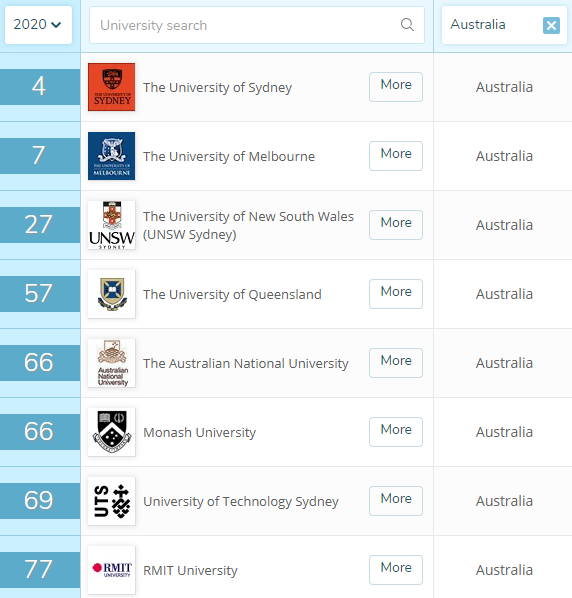Click the UTS logo
This screenshot has height=598, width=572.
(x=112, y=501)
